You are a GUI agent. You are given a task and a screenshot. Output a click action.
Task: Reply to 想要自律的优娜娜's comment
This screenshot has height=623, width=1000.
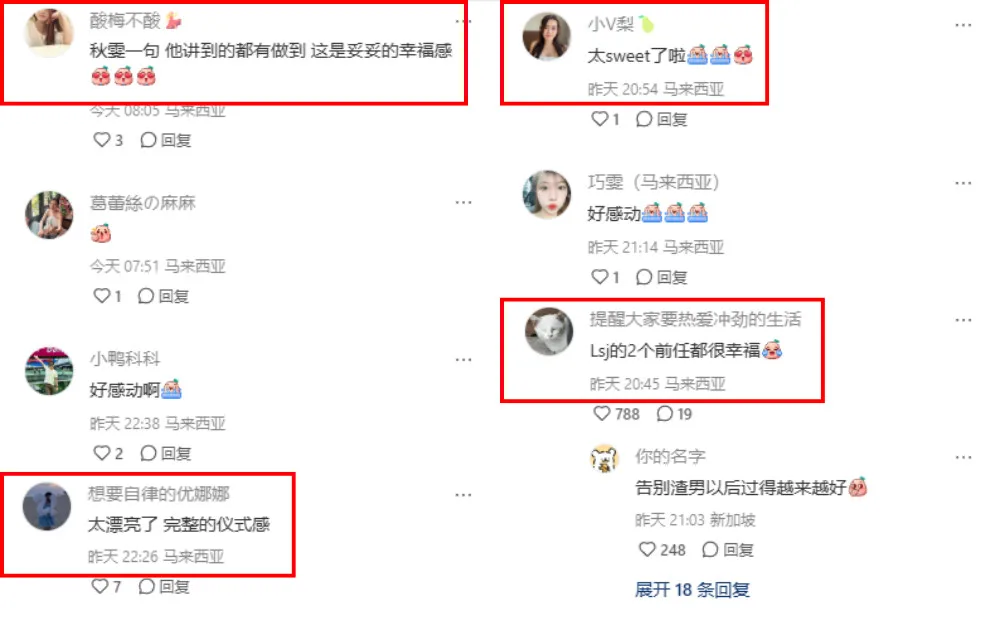(x=165, y=587)
